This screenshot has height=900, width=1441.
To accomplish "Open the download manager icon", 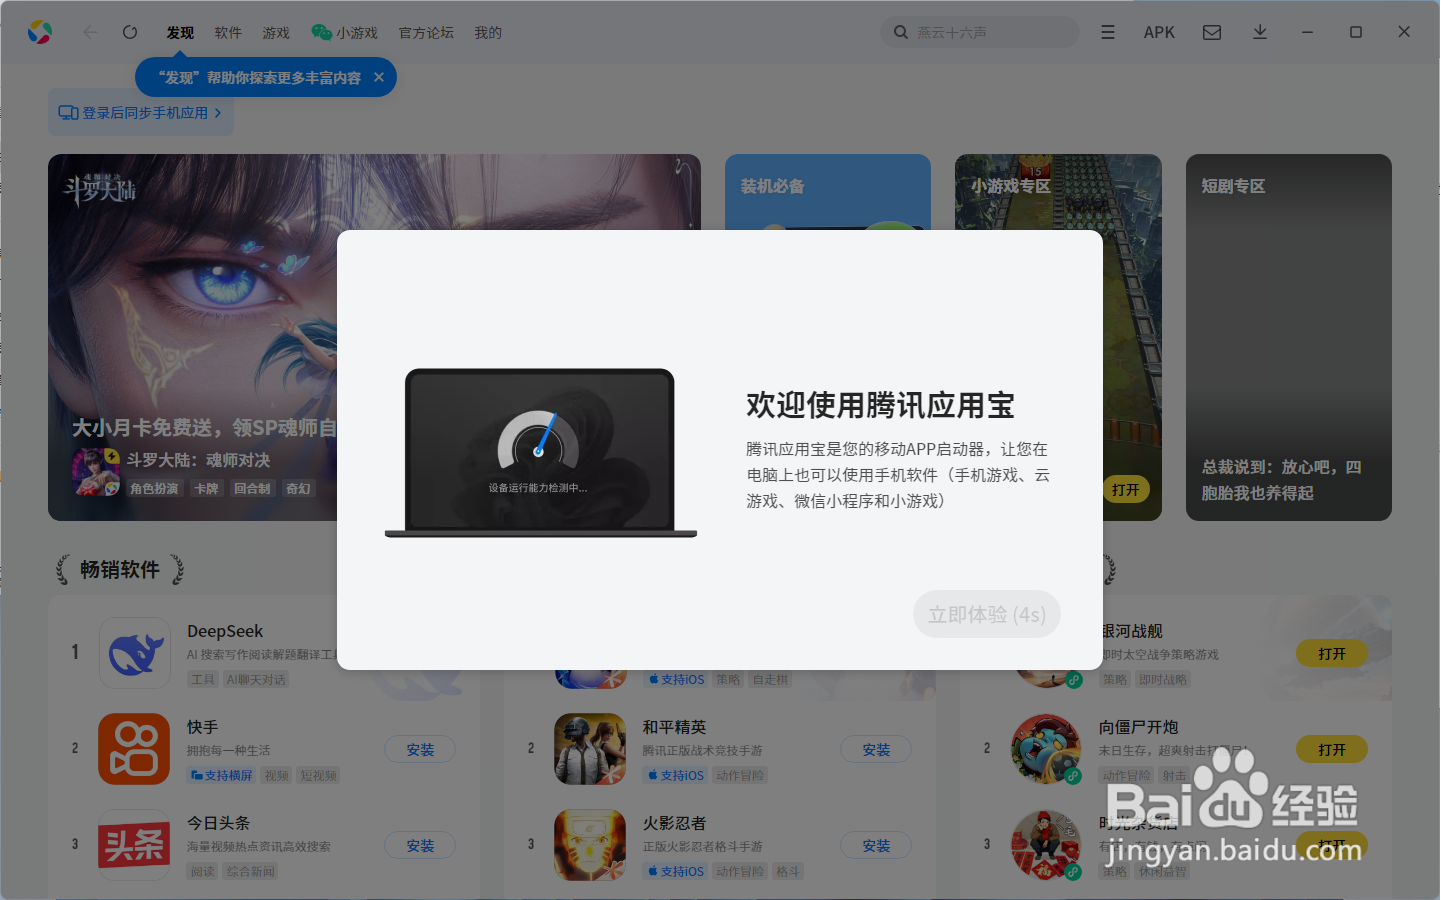I will (x=1259, y=31).
